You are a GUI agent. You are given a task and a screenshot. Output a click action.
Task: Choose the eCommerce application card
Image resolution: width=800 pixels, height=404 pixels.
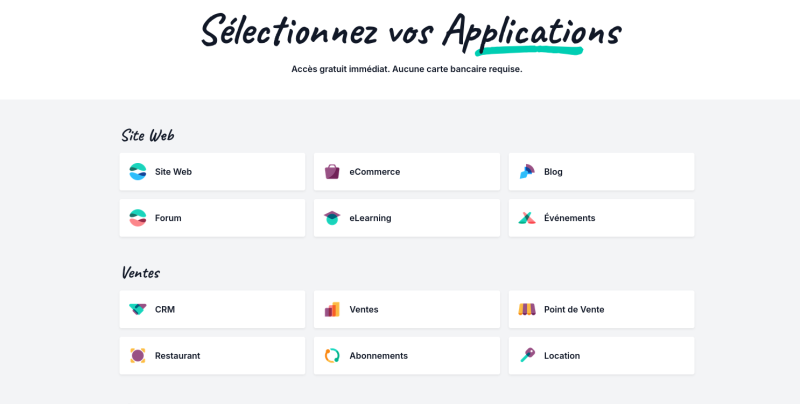click(407, 172)
